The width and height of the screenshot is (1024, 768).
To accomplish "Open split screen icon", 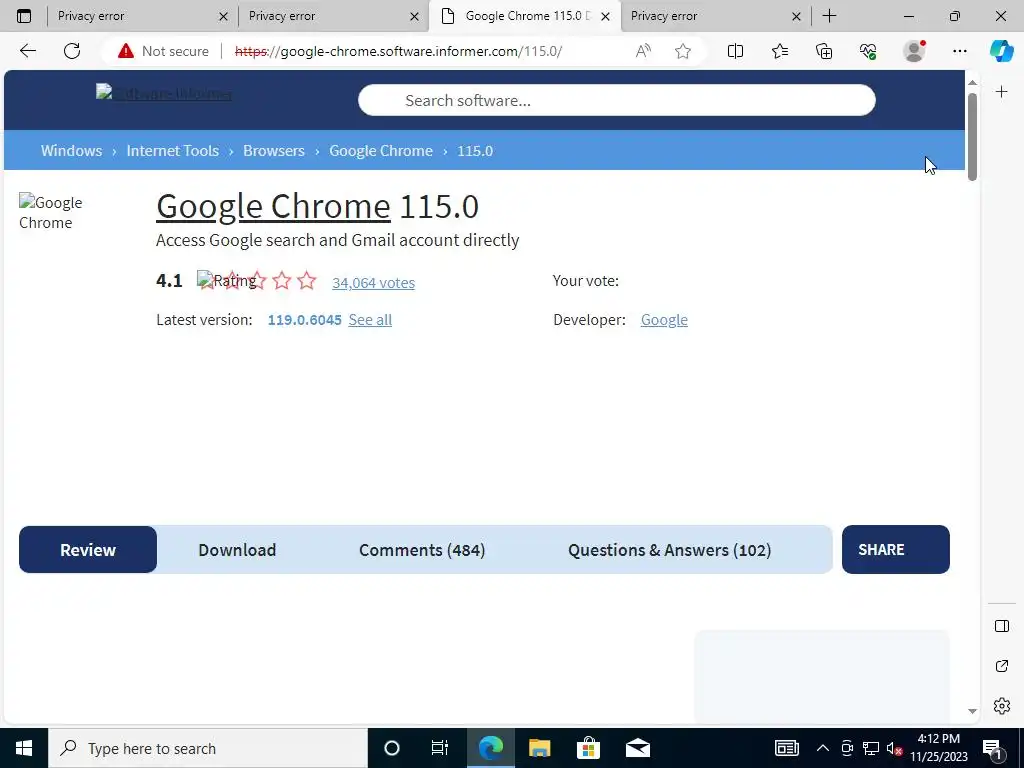I will (x=735, y=51).
